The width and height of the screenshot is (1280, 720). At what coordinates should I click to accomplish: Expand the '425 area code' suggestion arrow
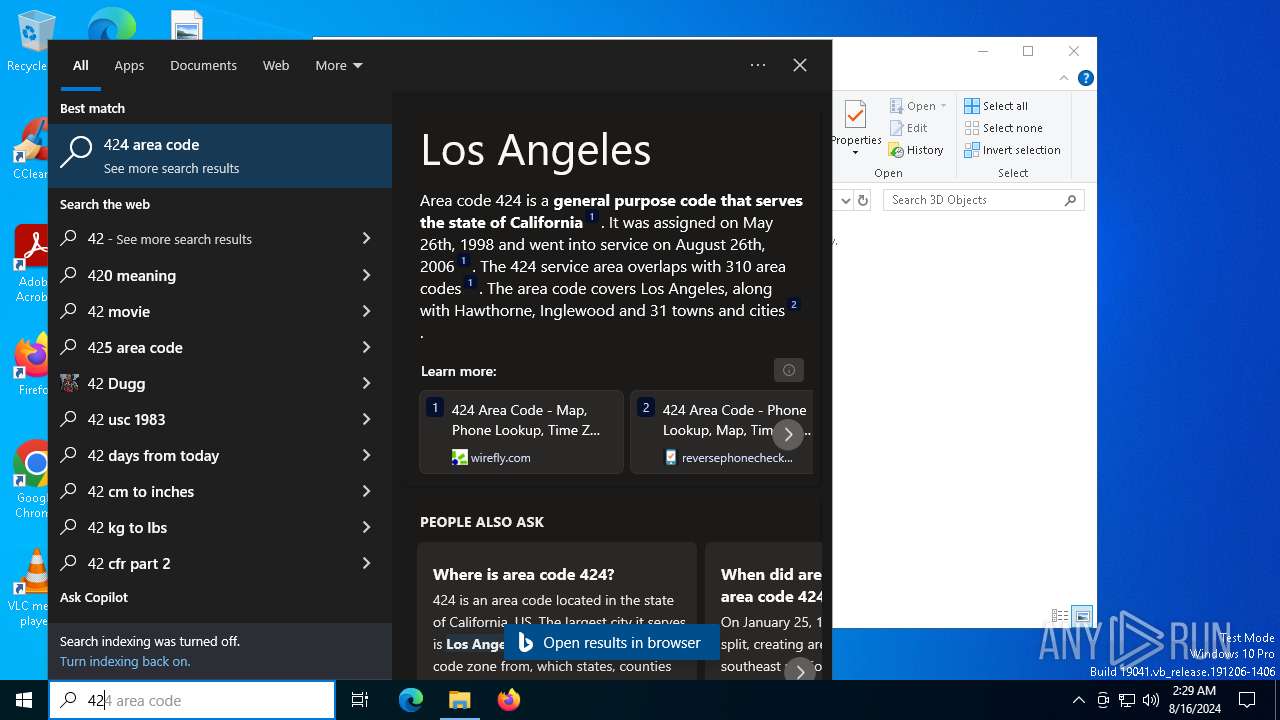click(x=366, y=347)
